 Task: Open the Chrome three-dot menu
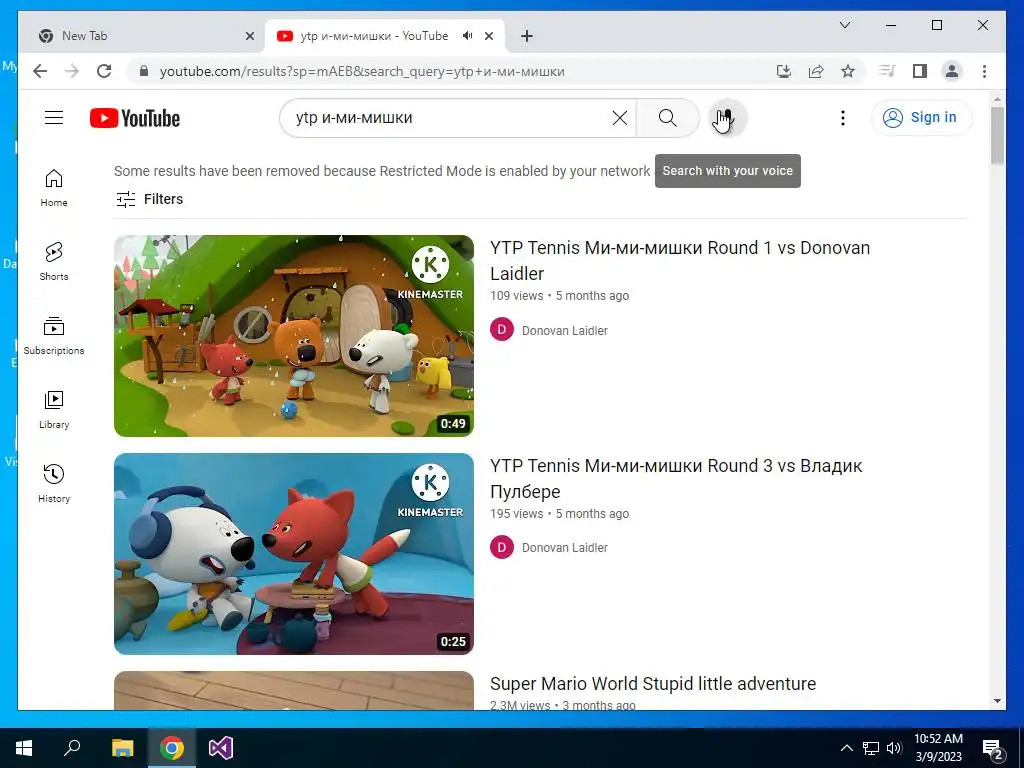click(x=984, y=71)
